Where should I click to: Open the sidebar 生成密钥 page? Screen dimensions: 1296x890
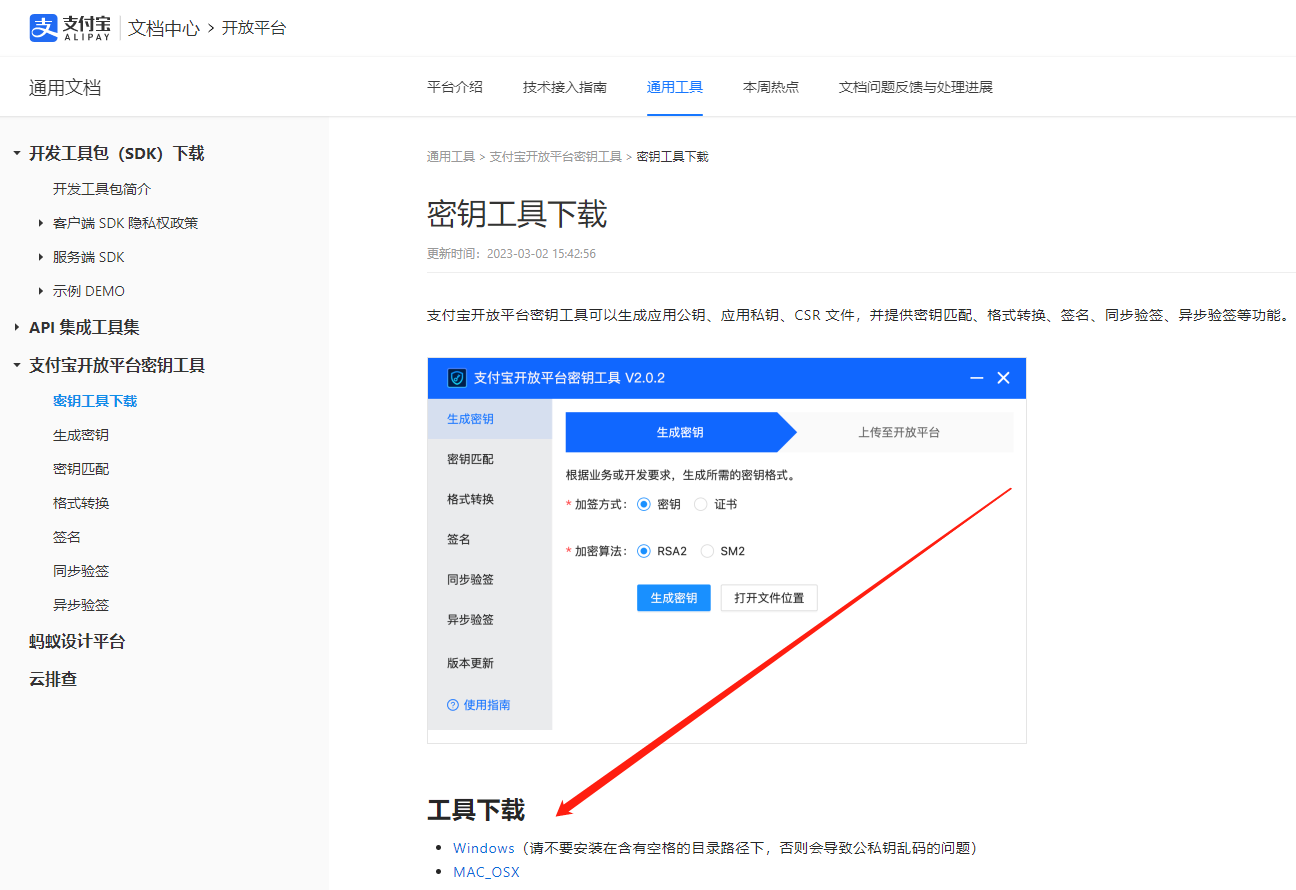pyautogui.click(x=81, y=435)
